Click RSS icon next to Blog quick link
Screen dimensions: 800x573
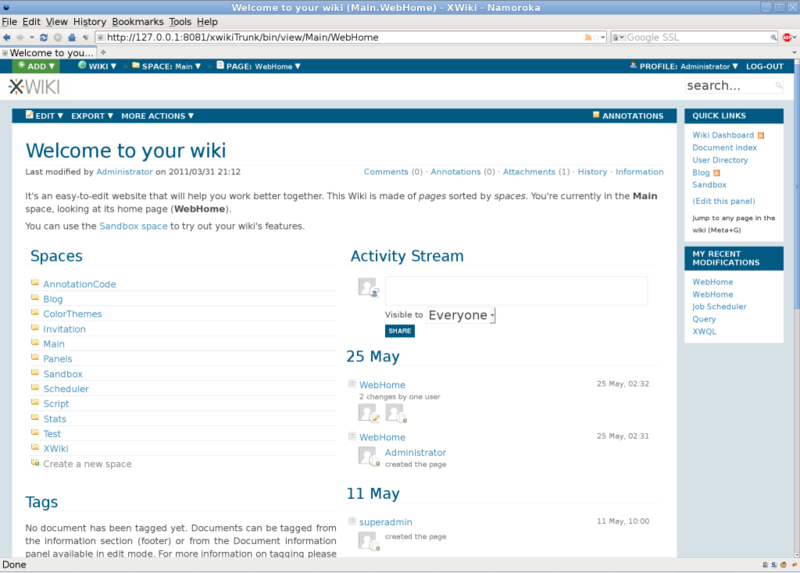tap(716, 173)
